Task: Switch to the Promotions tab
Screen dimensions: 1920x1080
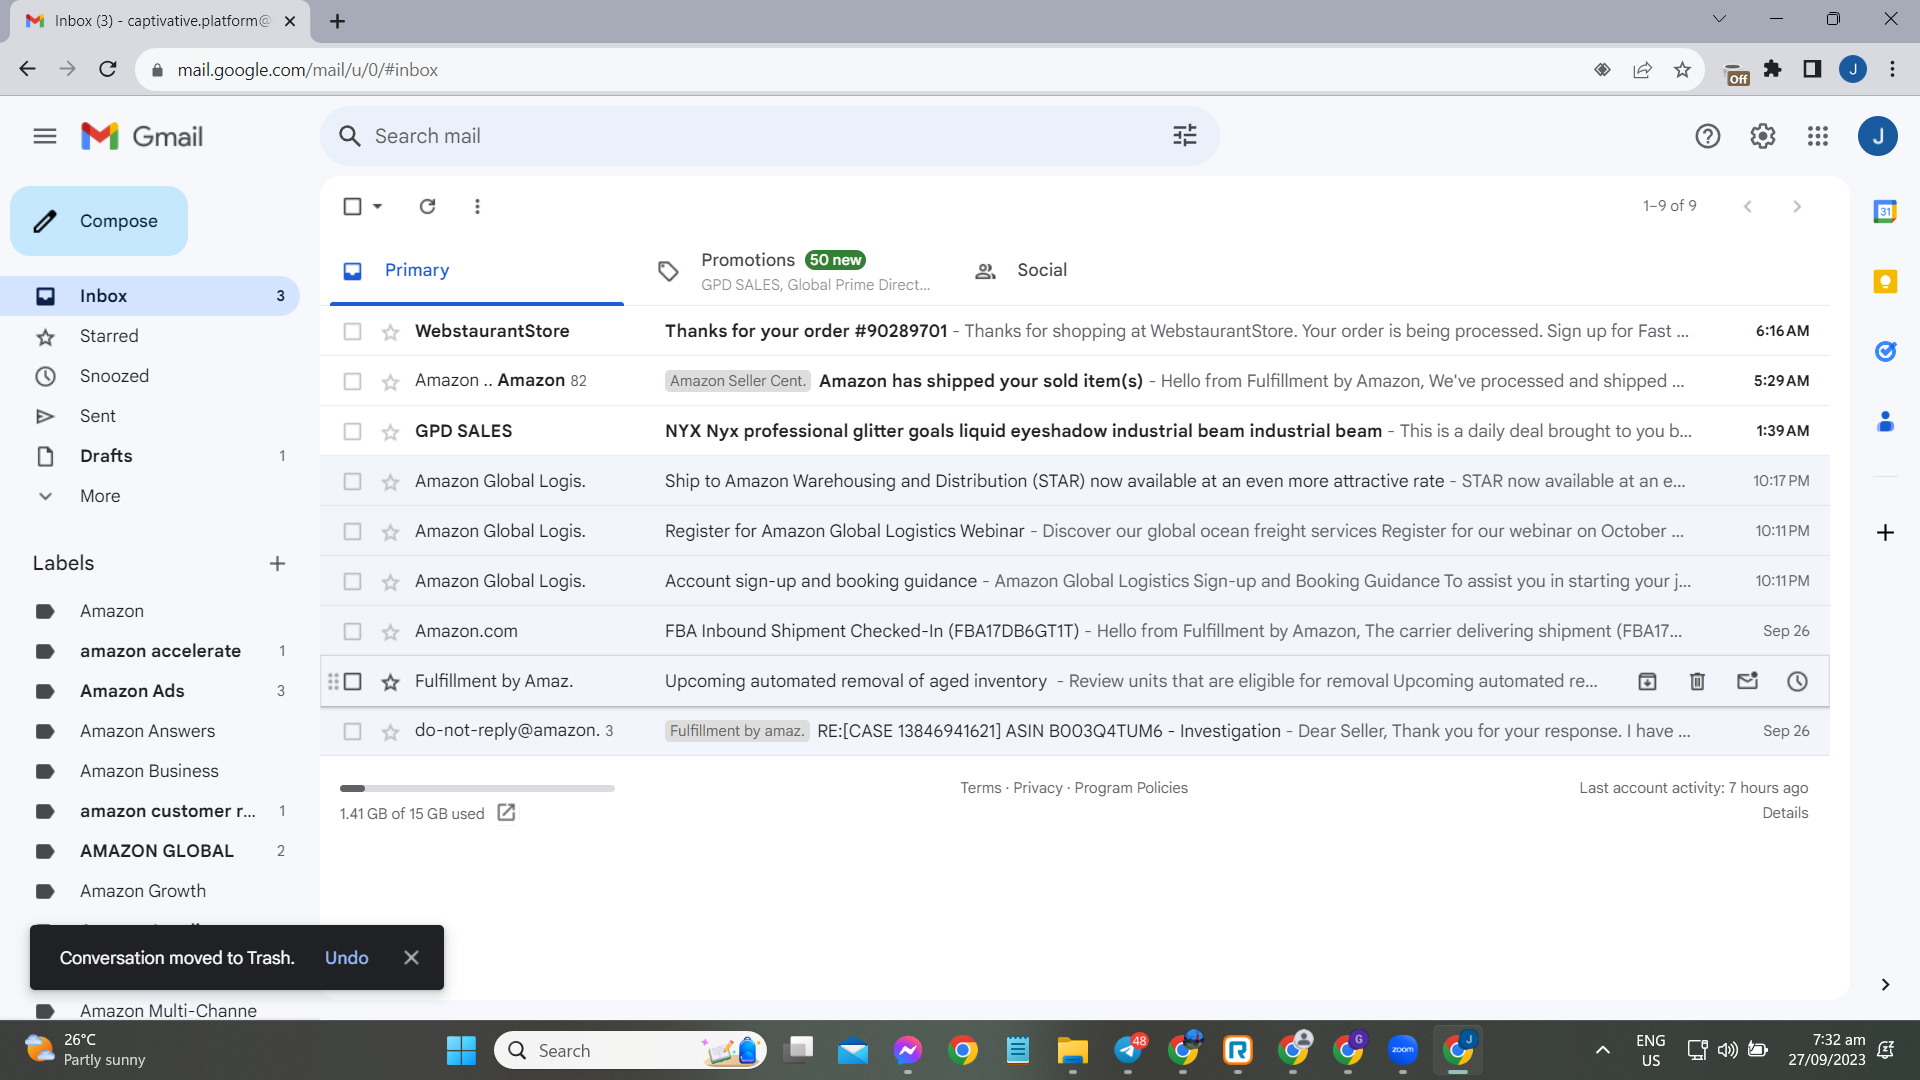Action: point(792,271)
